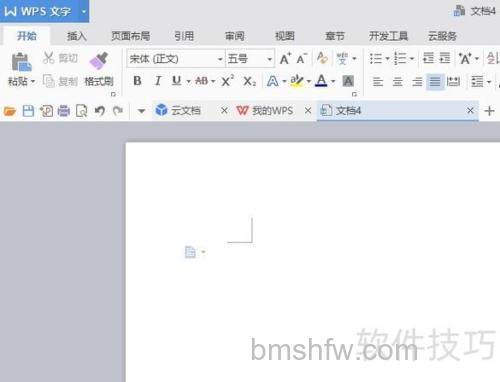Open the 开发工具 ribbon tab
Image resolution: width=500 pixels, height=382 pixels.
click(x=388, y=36)
